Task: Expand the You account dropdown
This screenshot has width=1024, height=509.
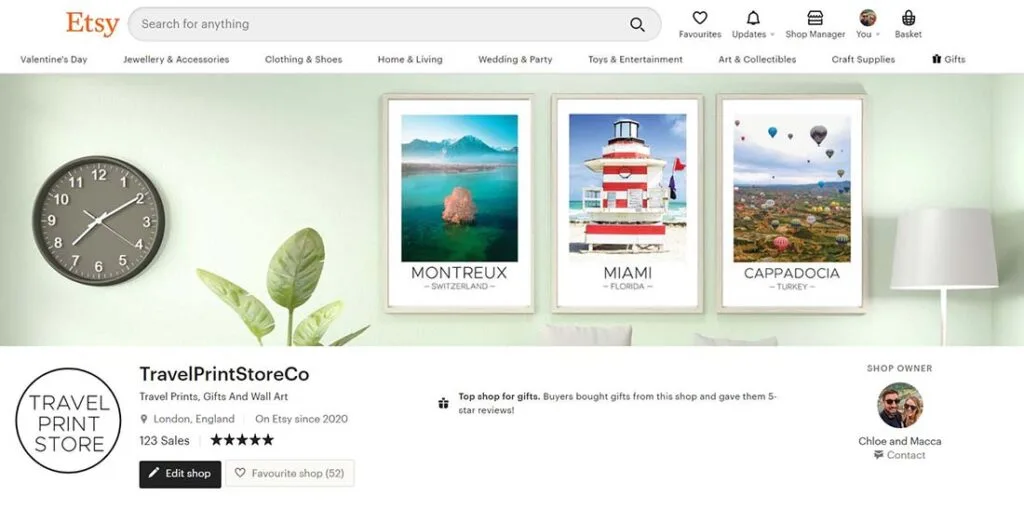Action: coord(867,19)
